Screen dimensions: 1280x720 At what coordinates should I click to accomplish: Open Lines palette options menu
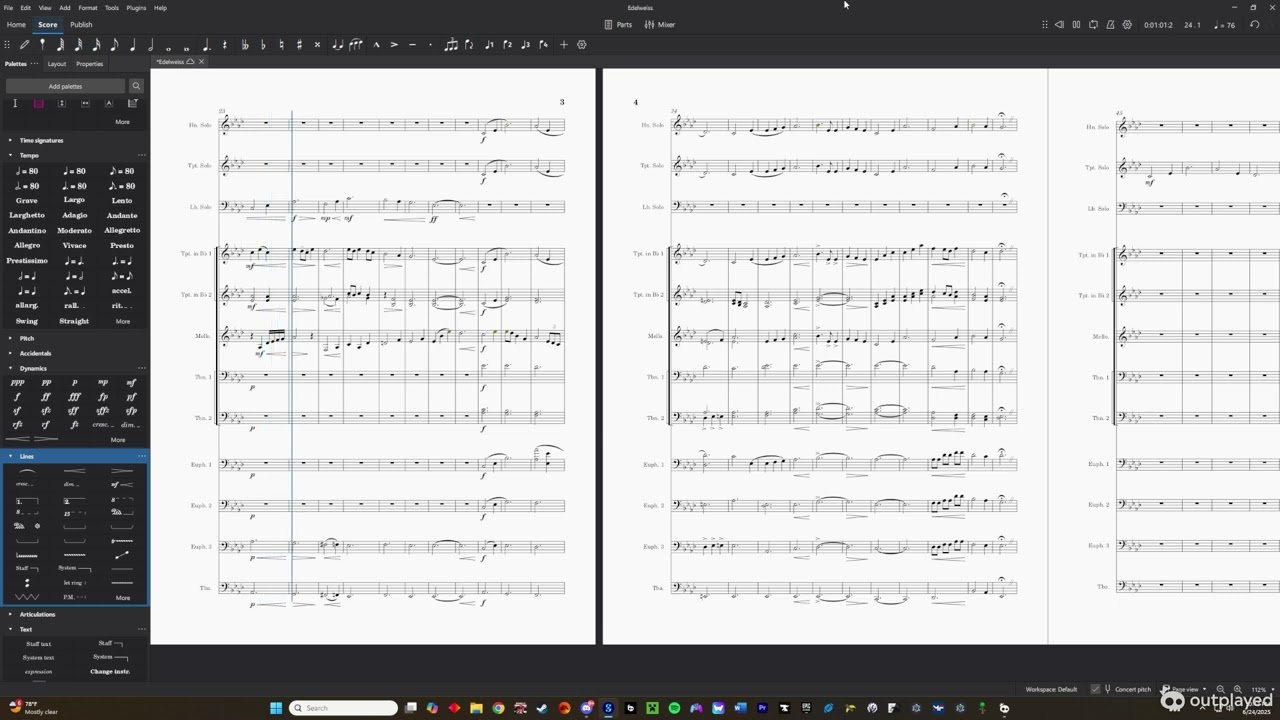pyautogui.click(x=142, y=456)
